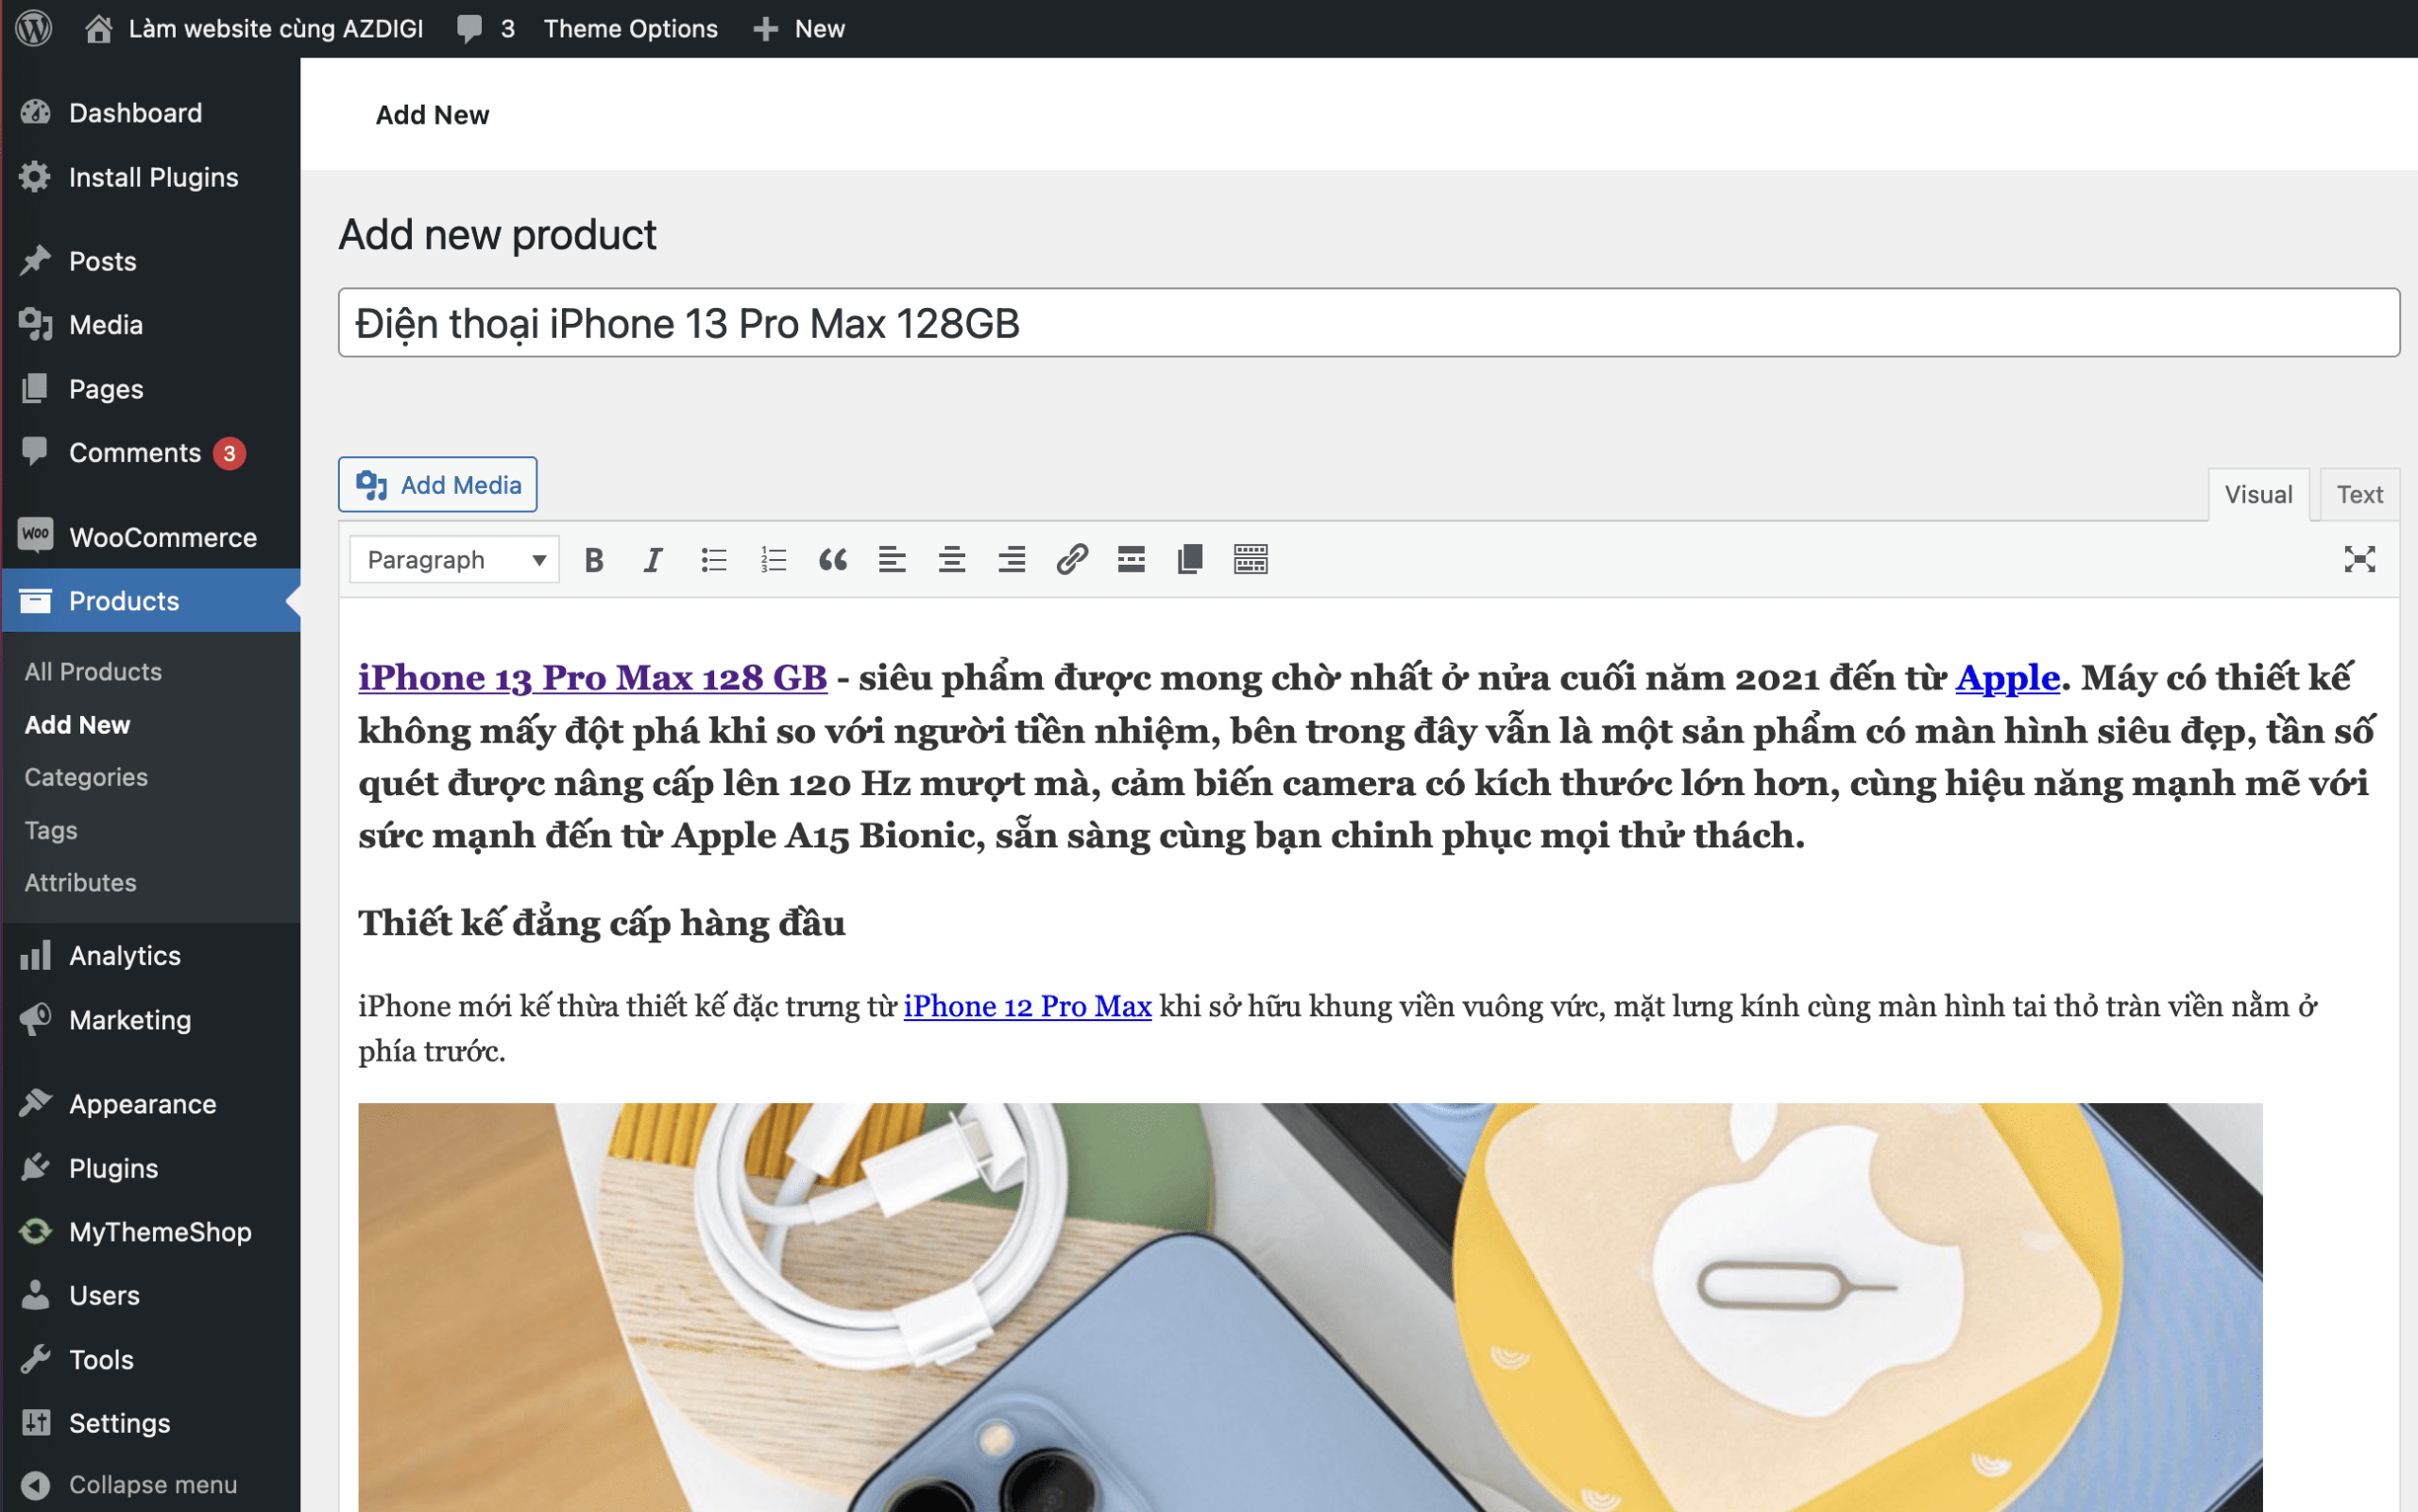The width and height of the screenshot is (2418, 1512).
Task: Insert a numbered list
Action: (773, 560)
